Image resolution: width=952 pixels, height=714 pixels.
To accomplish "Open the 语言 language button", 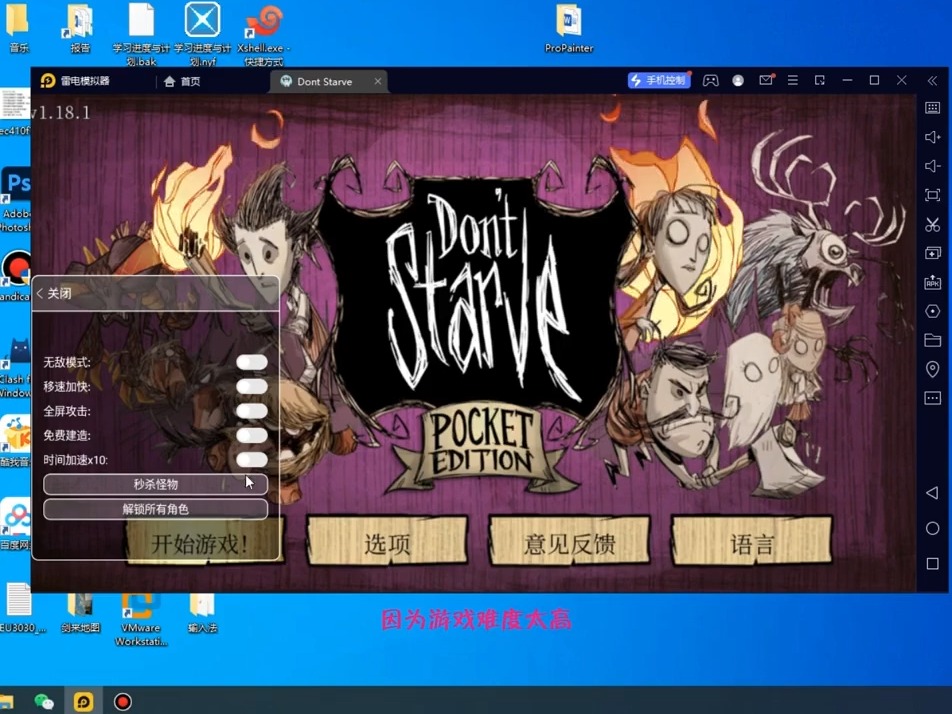I will (752, 542).
